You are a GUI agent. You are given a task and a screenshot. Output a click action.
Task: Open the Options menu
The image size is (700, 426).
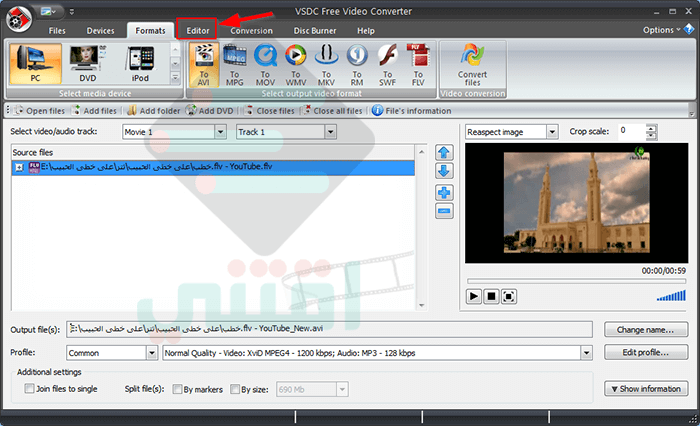[x=661, y=30]
